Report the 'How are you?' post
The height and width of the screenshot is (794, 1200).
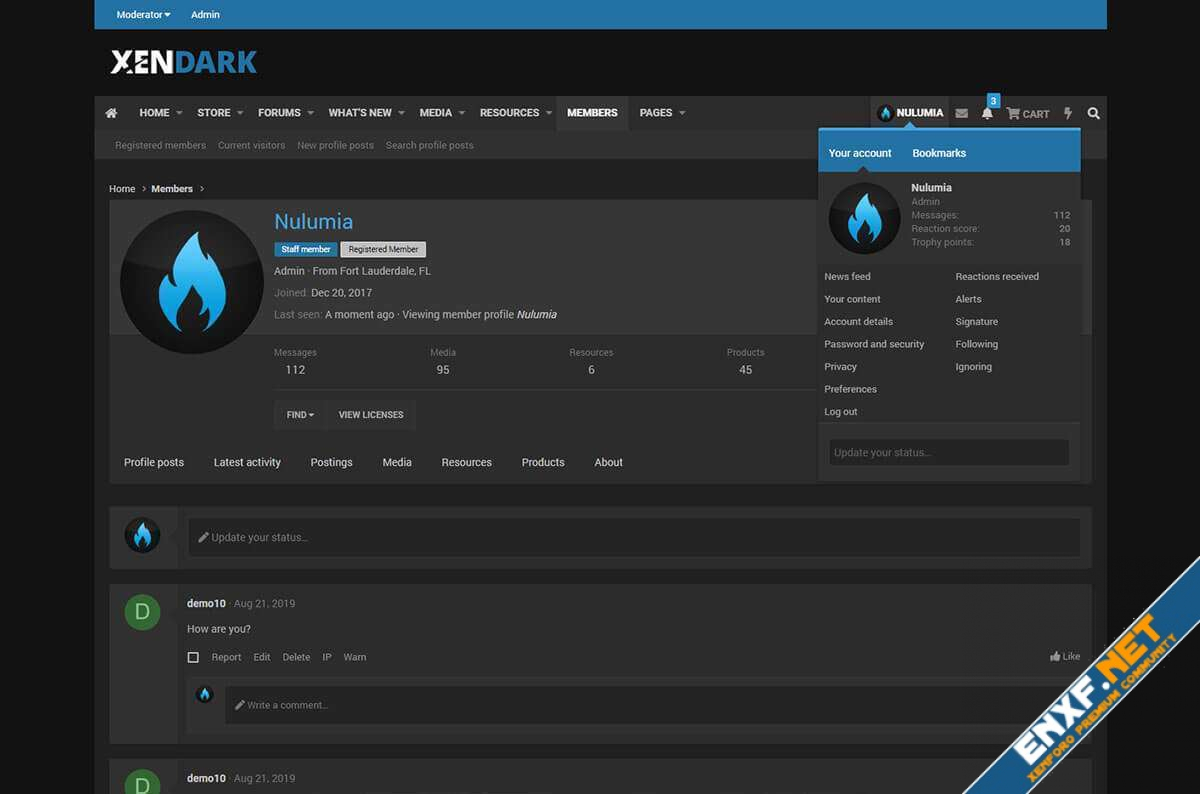[226, 657]
